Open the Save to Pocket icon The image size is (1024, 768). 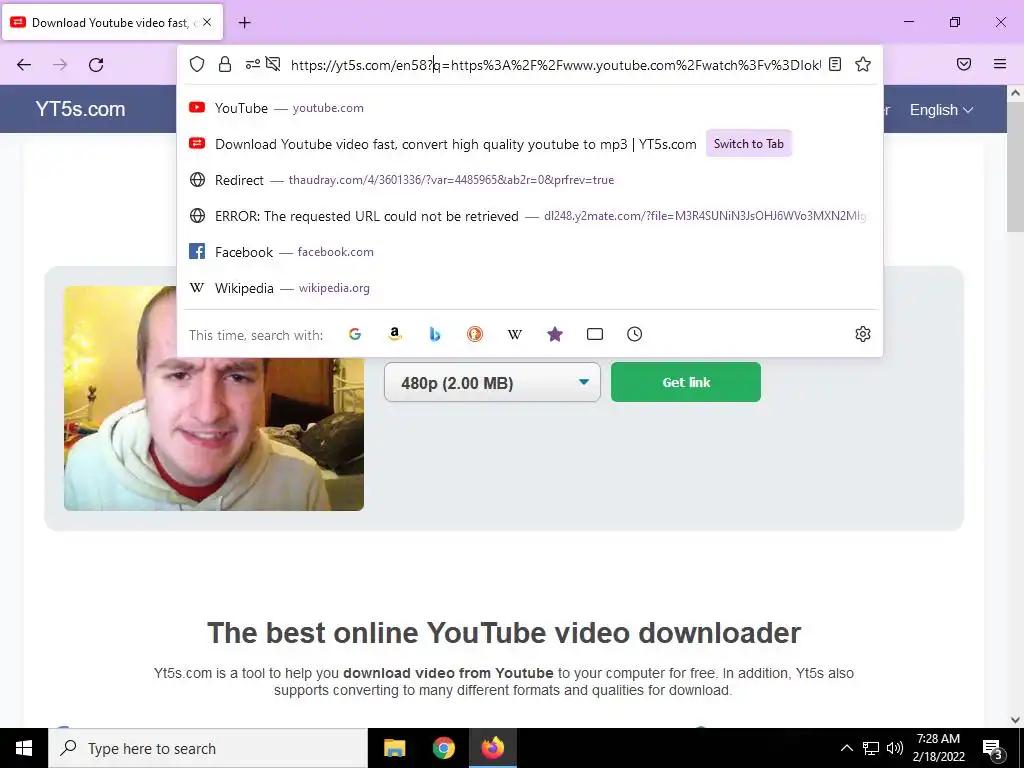[964, 64]
